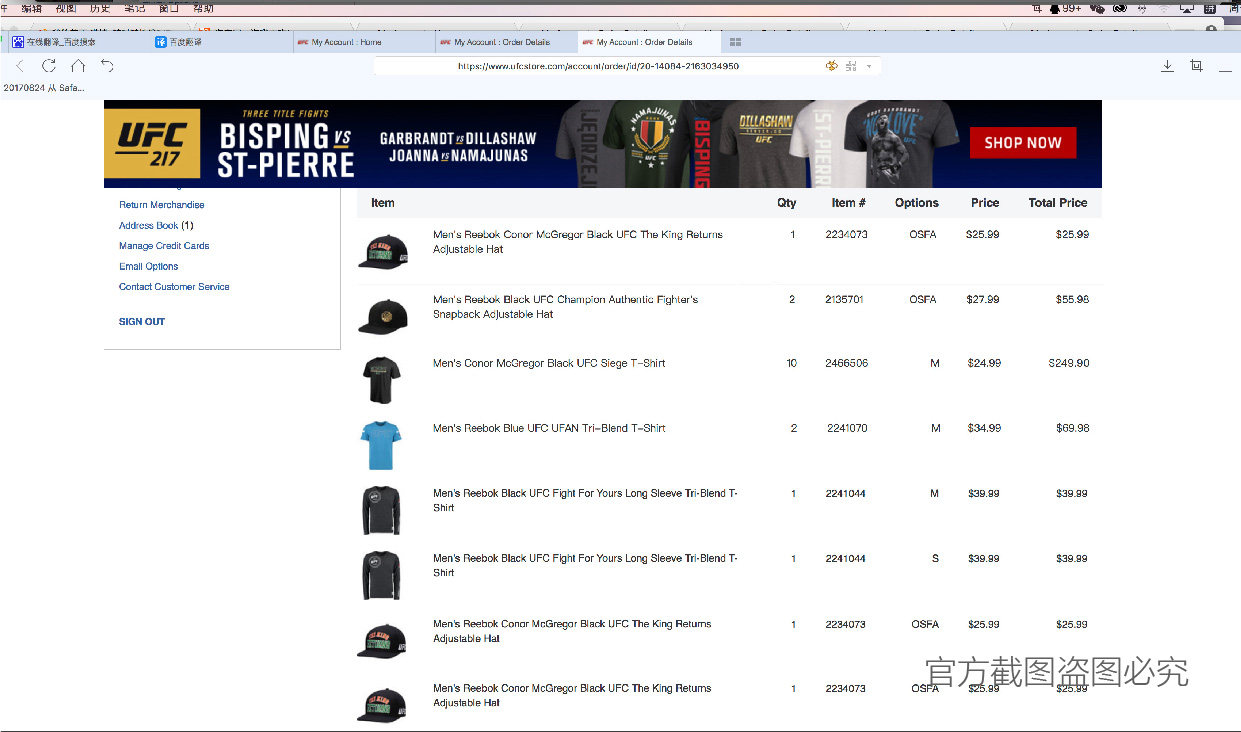The height and width of the screenshot is (732, 1241).
Task: Open the Manage Credit Cards link
Action: click(164, 246)
